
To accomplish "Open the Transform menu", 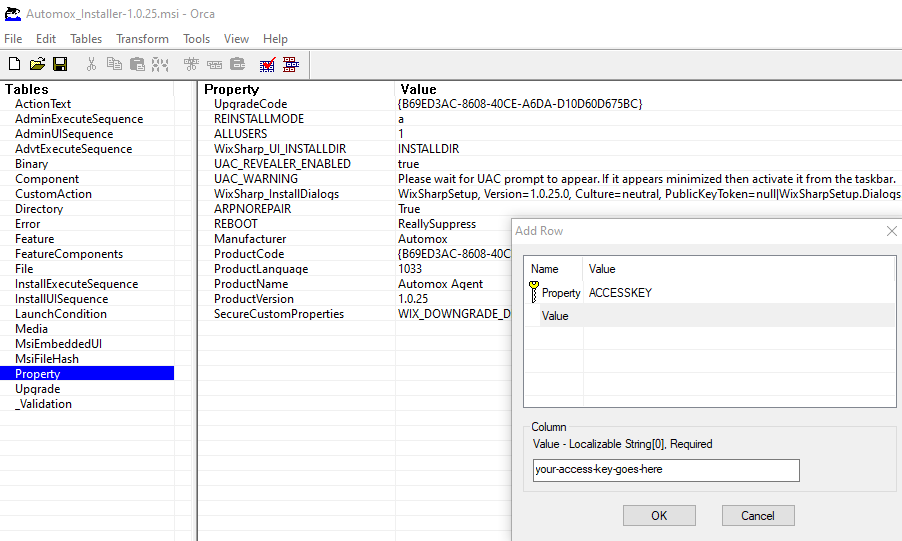I will click(x=142, y=39).
